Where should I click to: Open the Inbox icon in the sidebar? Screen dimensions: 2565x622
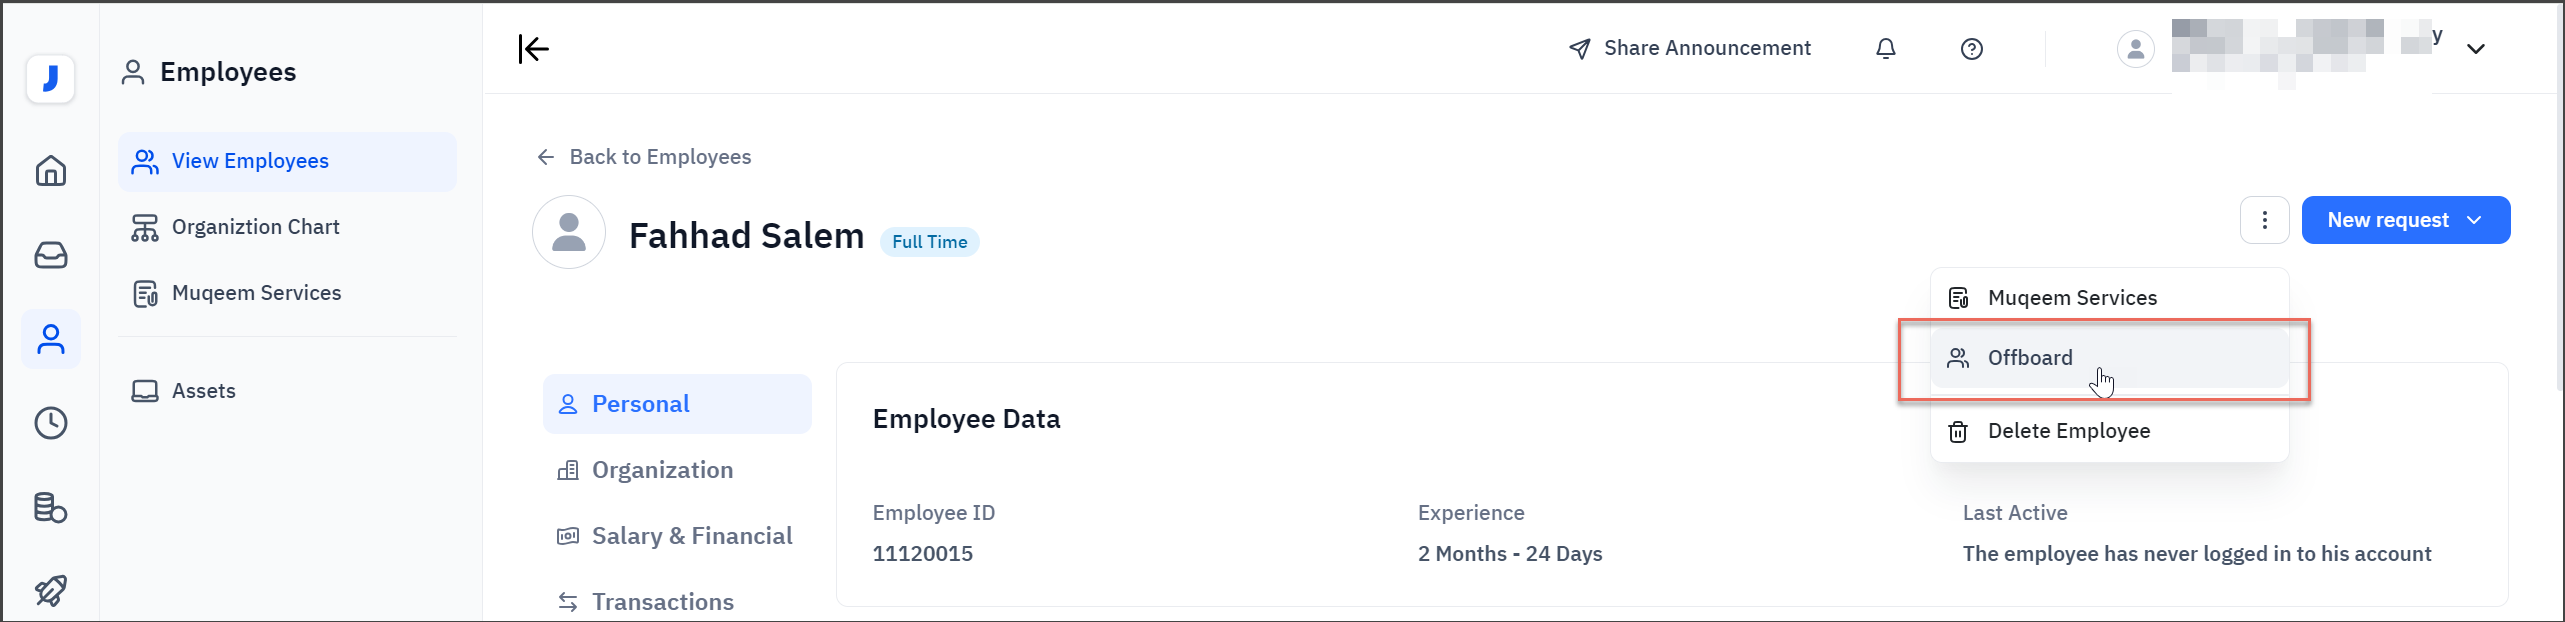(50, 255)
